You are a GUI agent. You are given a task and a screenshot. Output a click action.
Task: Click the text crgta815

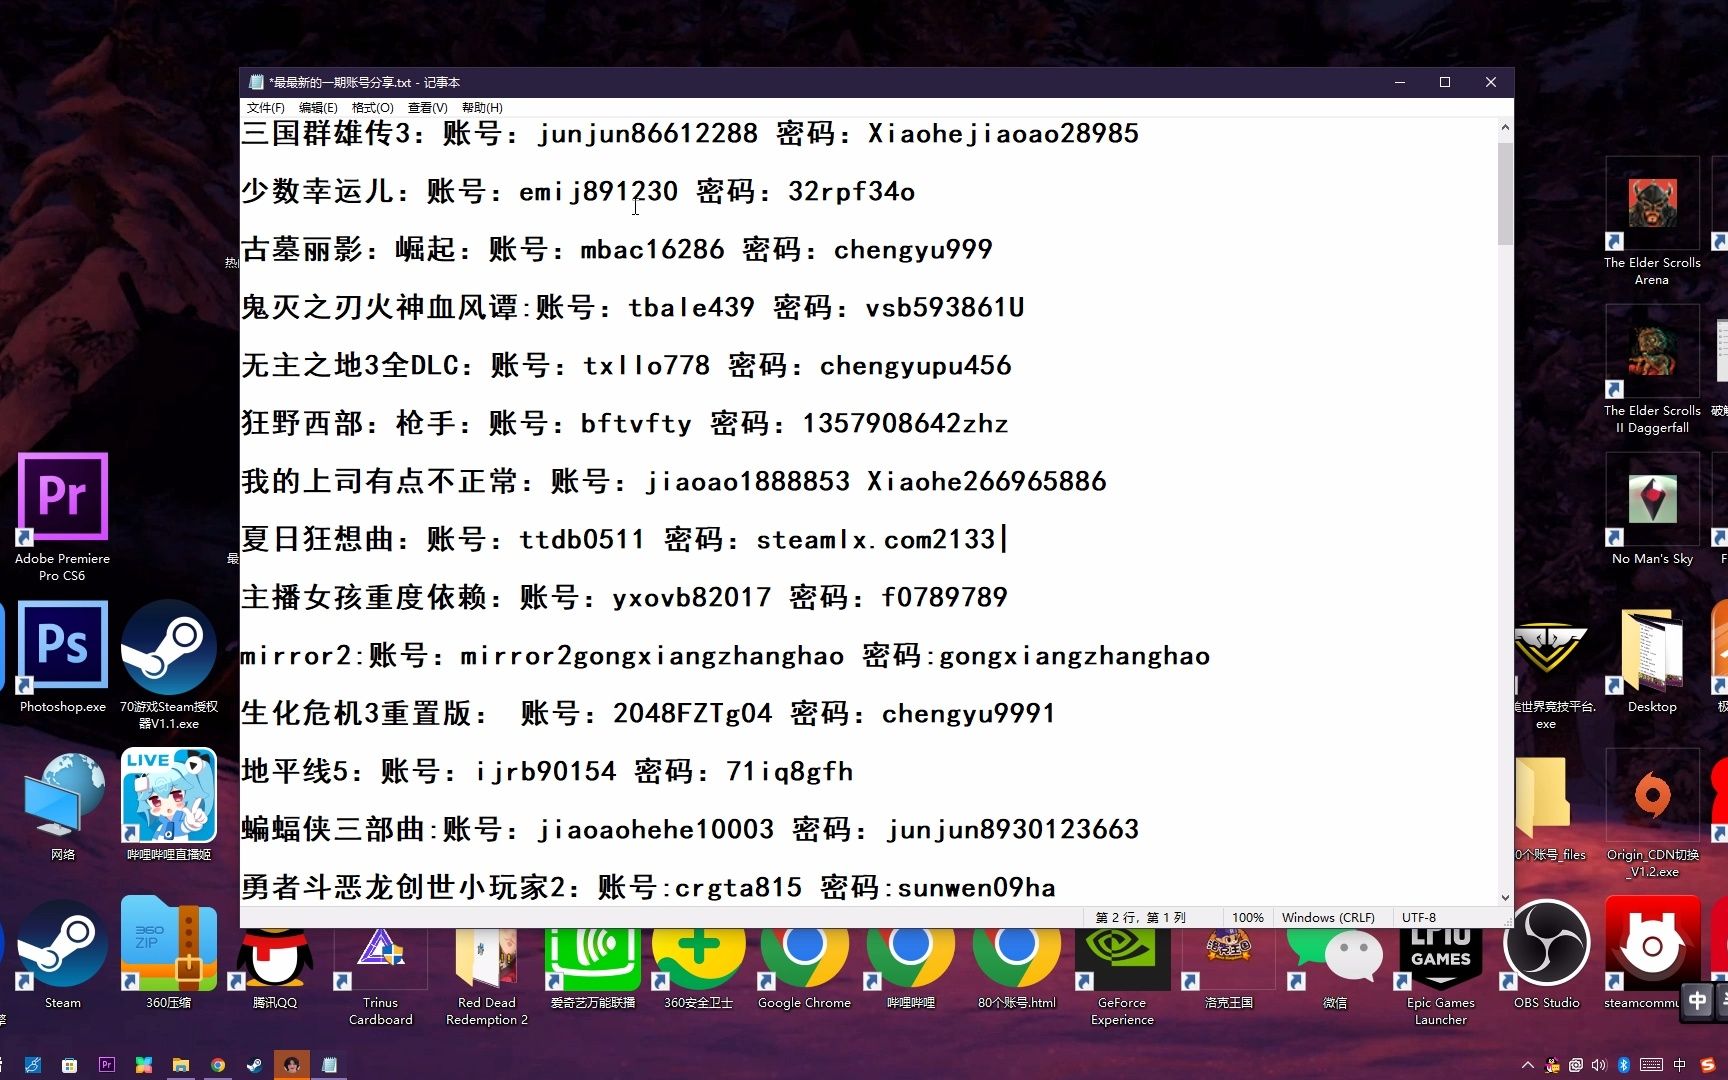coord(738,888)
